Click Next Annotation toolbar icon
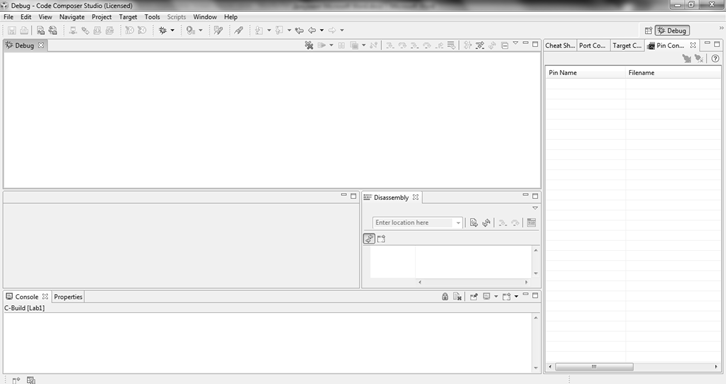 click(259, 31)
